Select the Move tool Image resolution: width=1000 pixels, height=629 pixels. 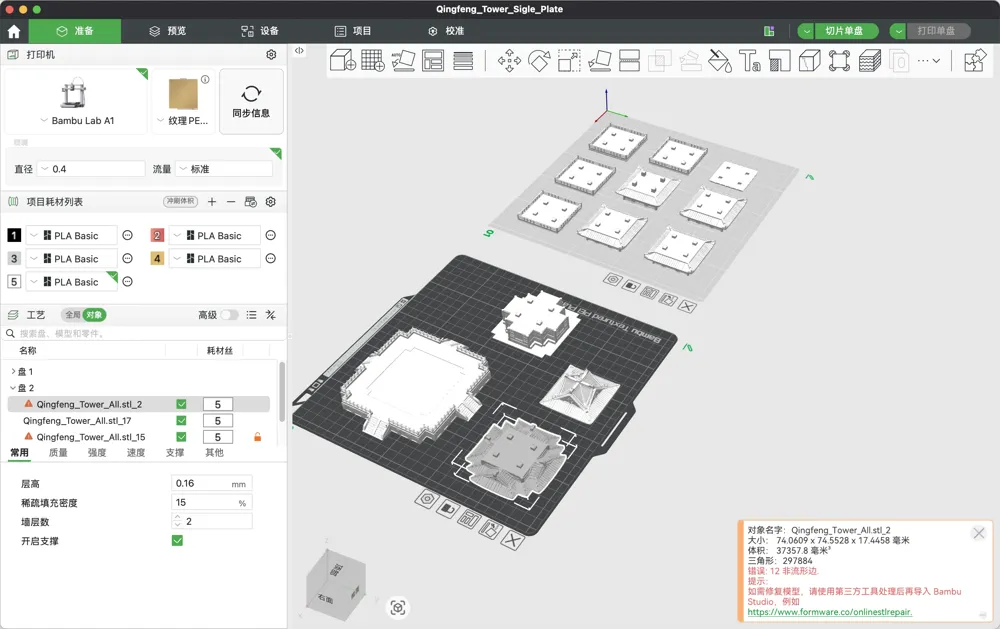point(509,61)
